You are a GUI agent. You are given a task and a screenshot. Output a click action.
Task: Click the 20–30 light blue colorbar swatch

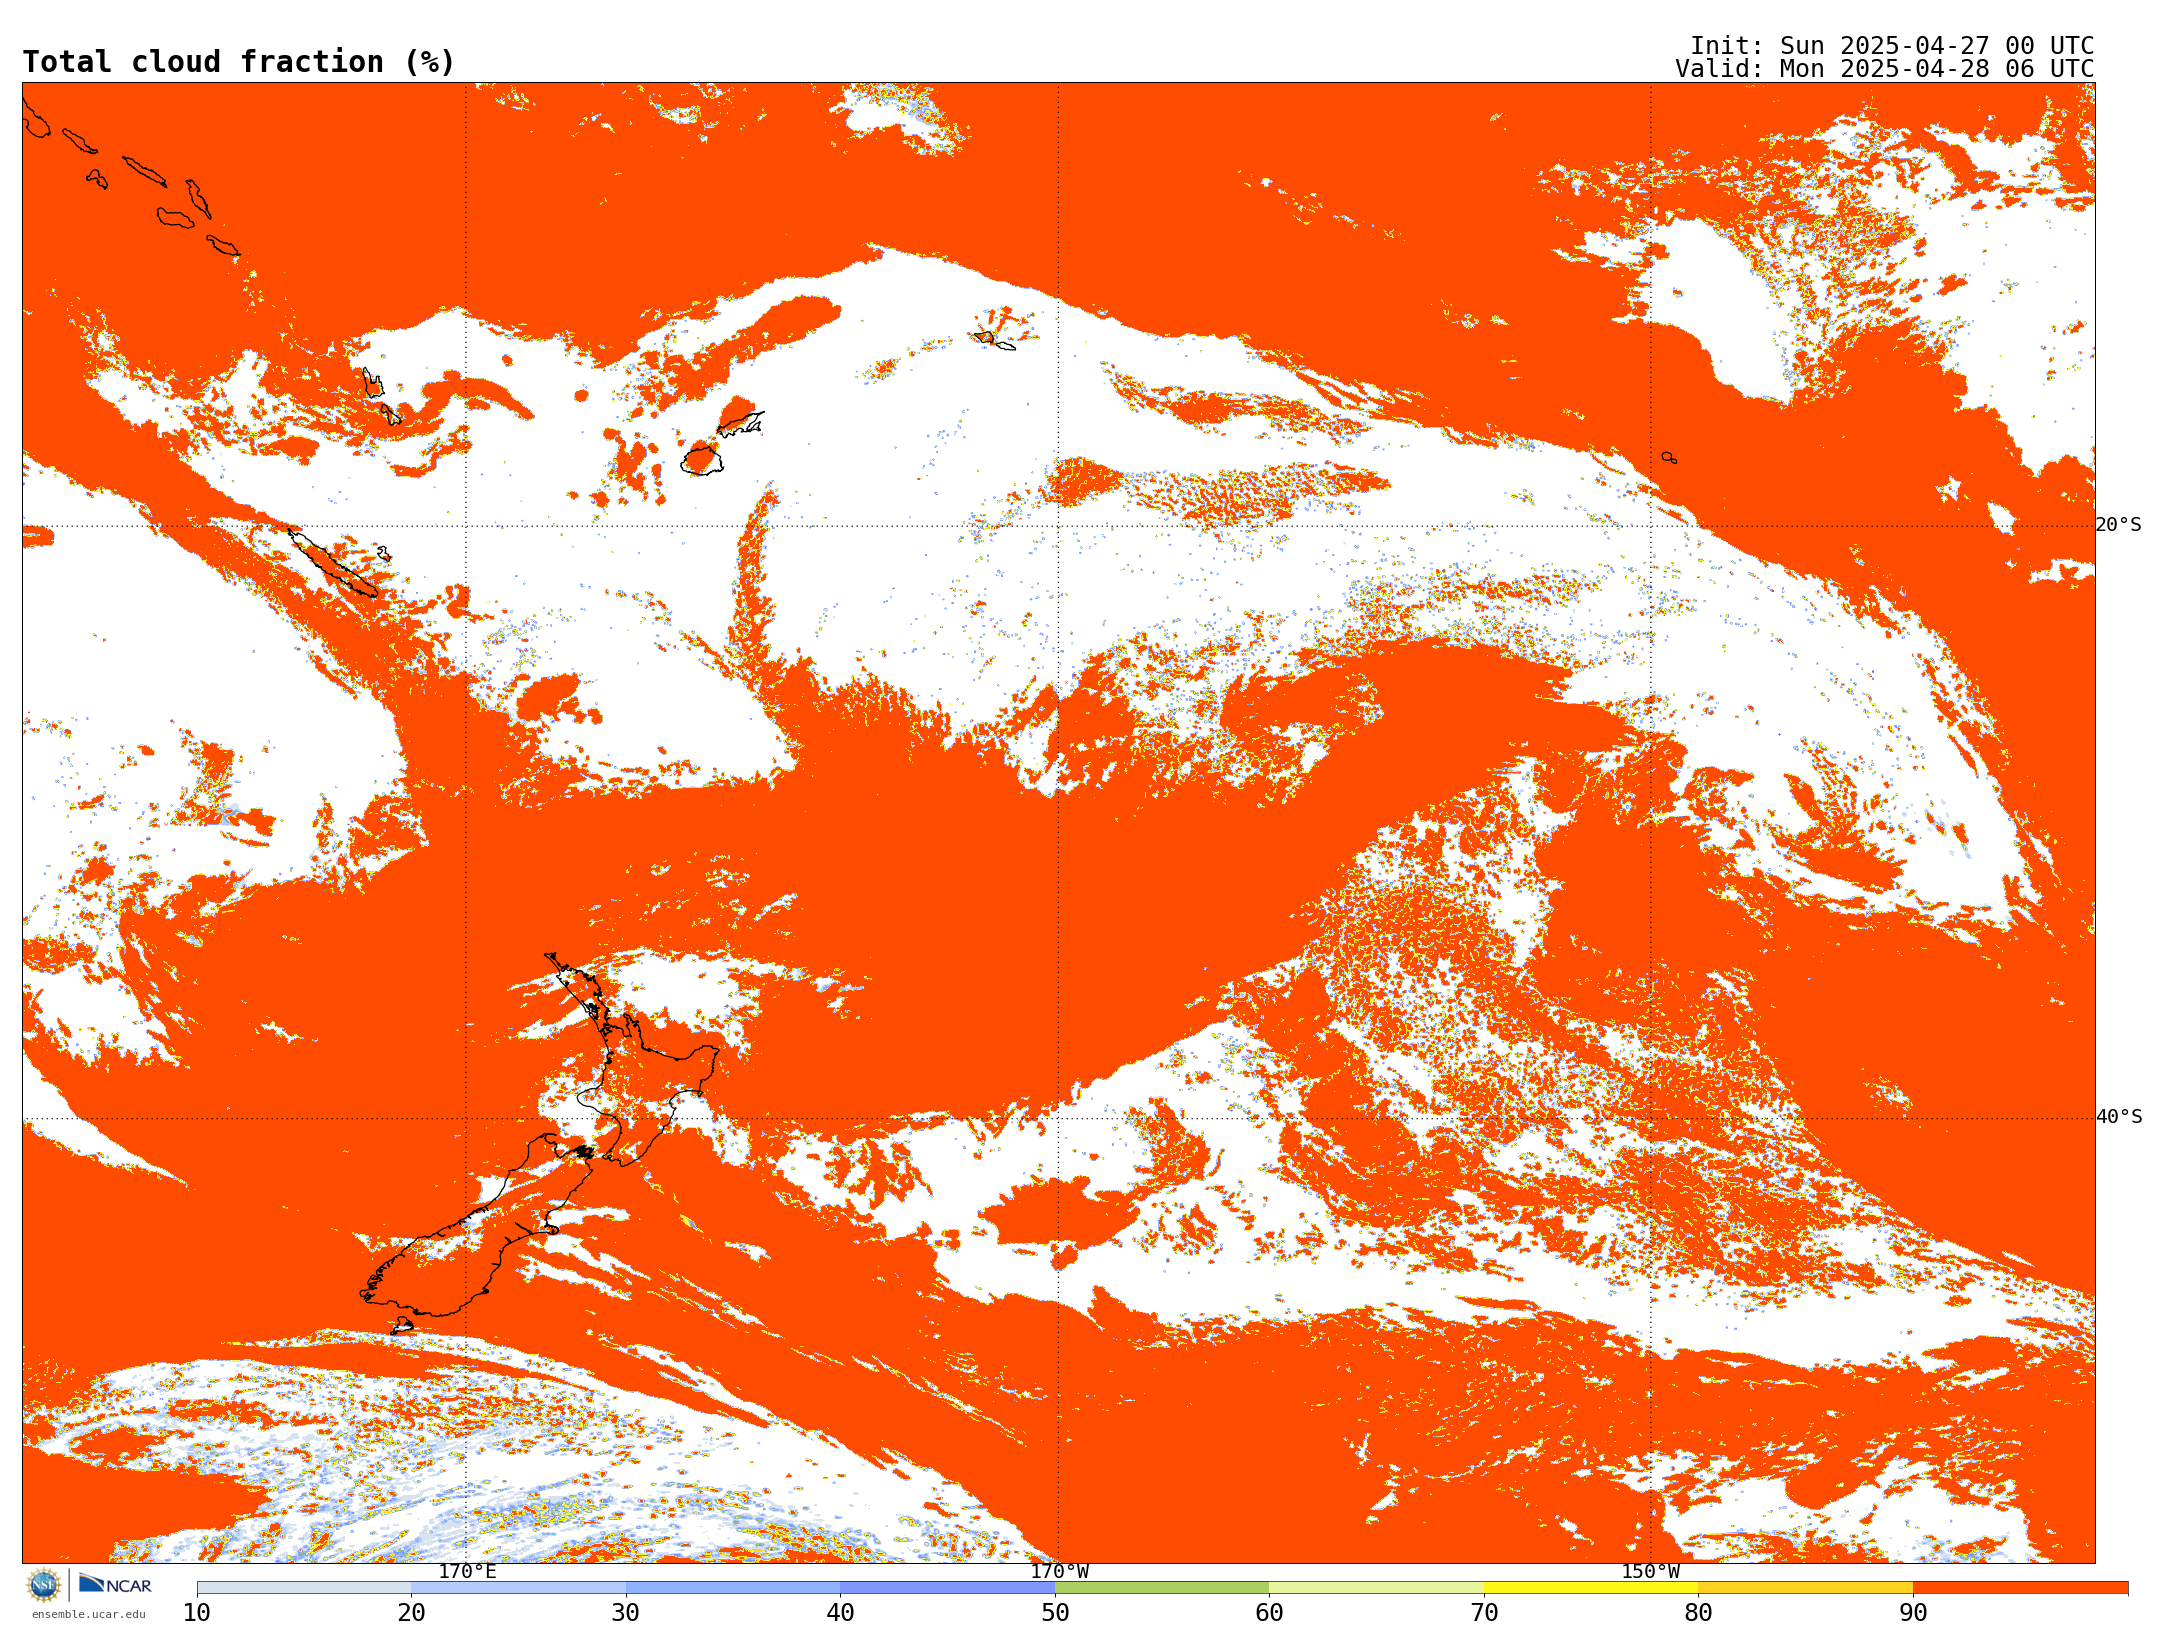[x=518, y=1588]
